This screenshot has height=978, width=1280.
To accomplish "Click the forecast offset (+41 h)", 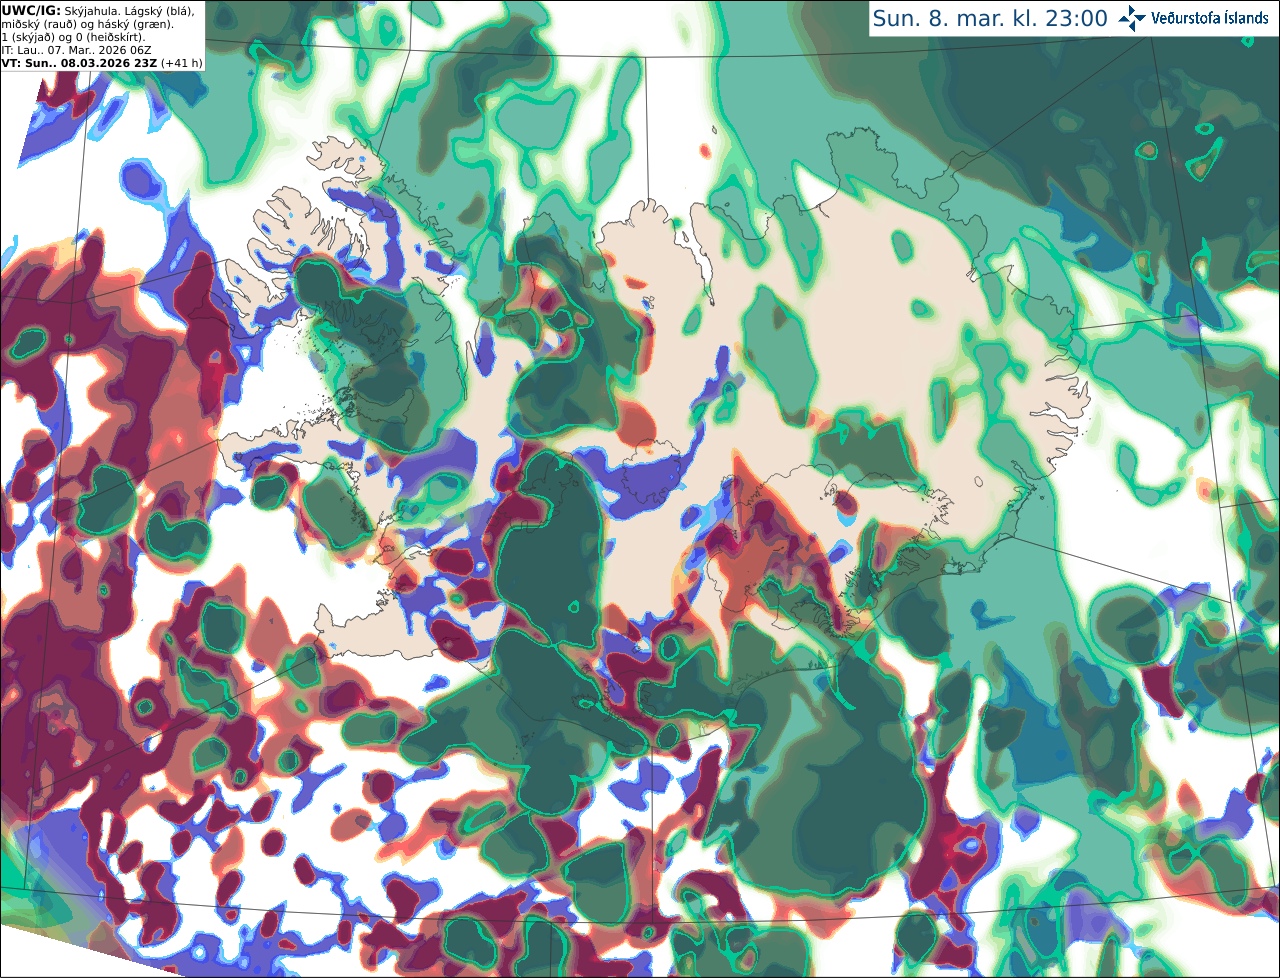I will [181, 63].
